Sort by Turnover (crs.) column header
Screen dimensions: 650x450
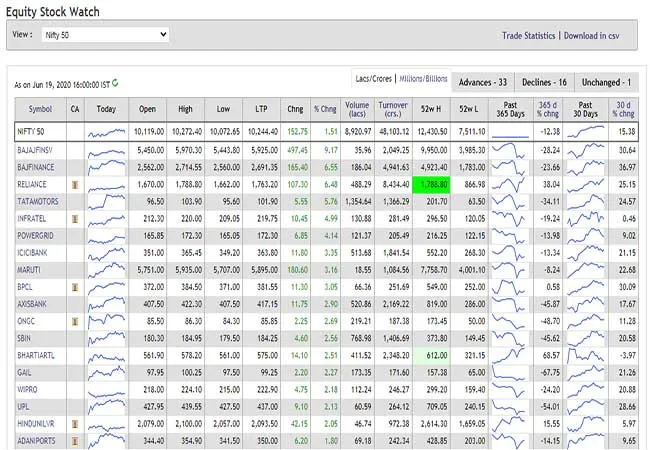coord(393,109)
